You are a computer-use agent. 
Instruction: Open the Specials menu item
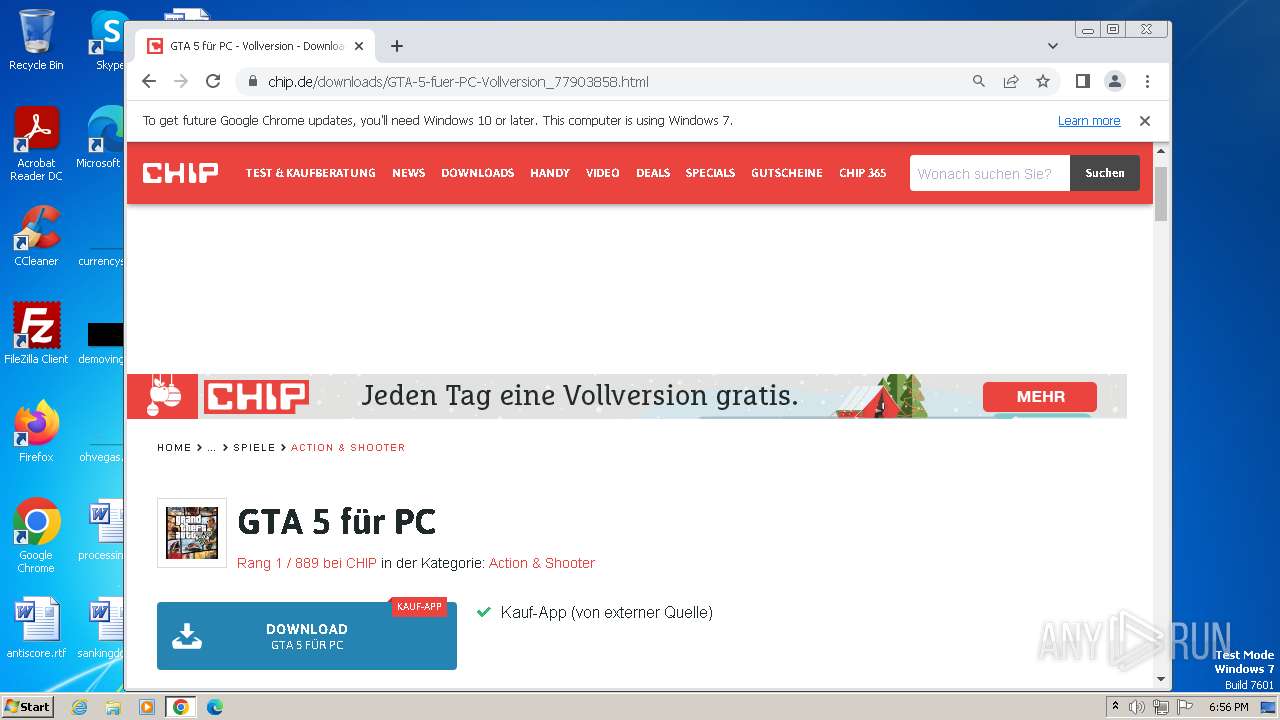coord(710,173)
